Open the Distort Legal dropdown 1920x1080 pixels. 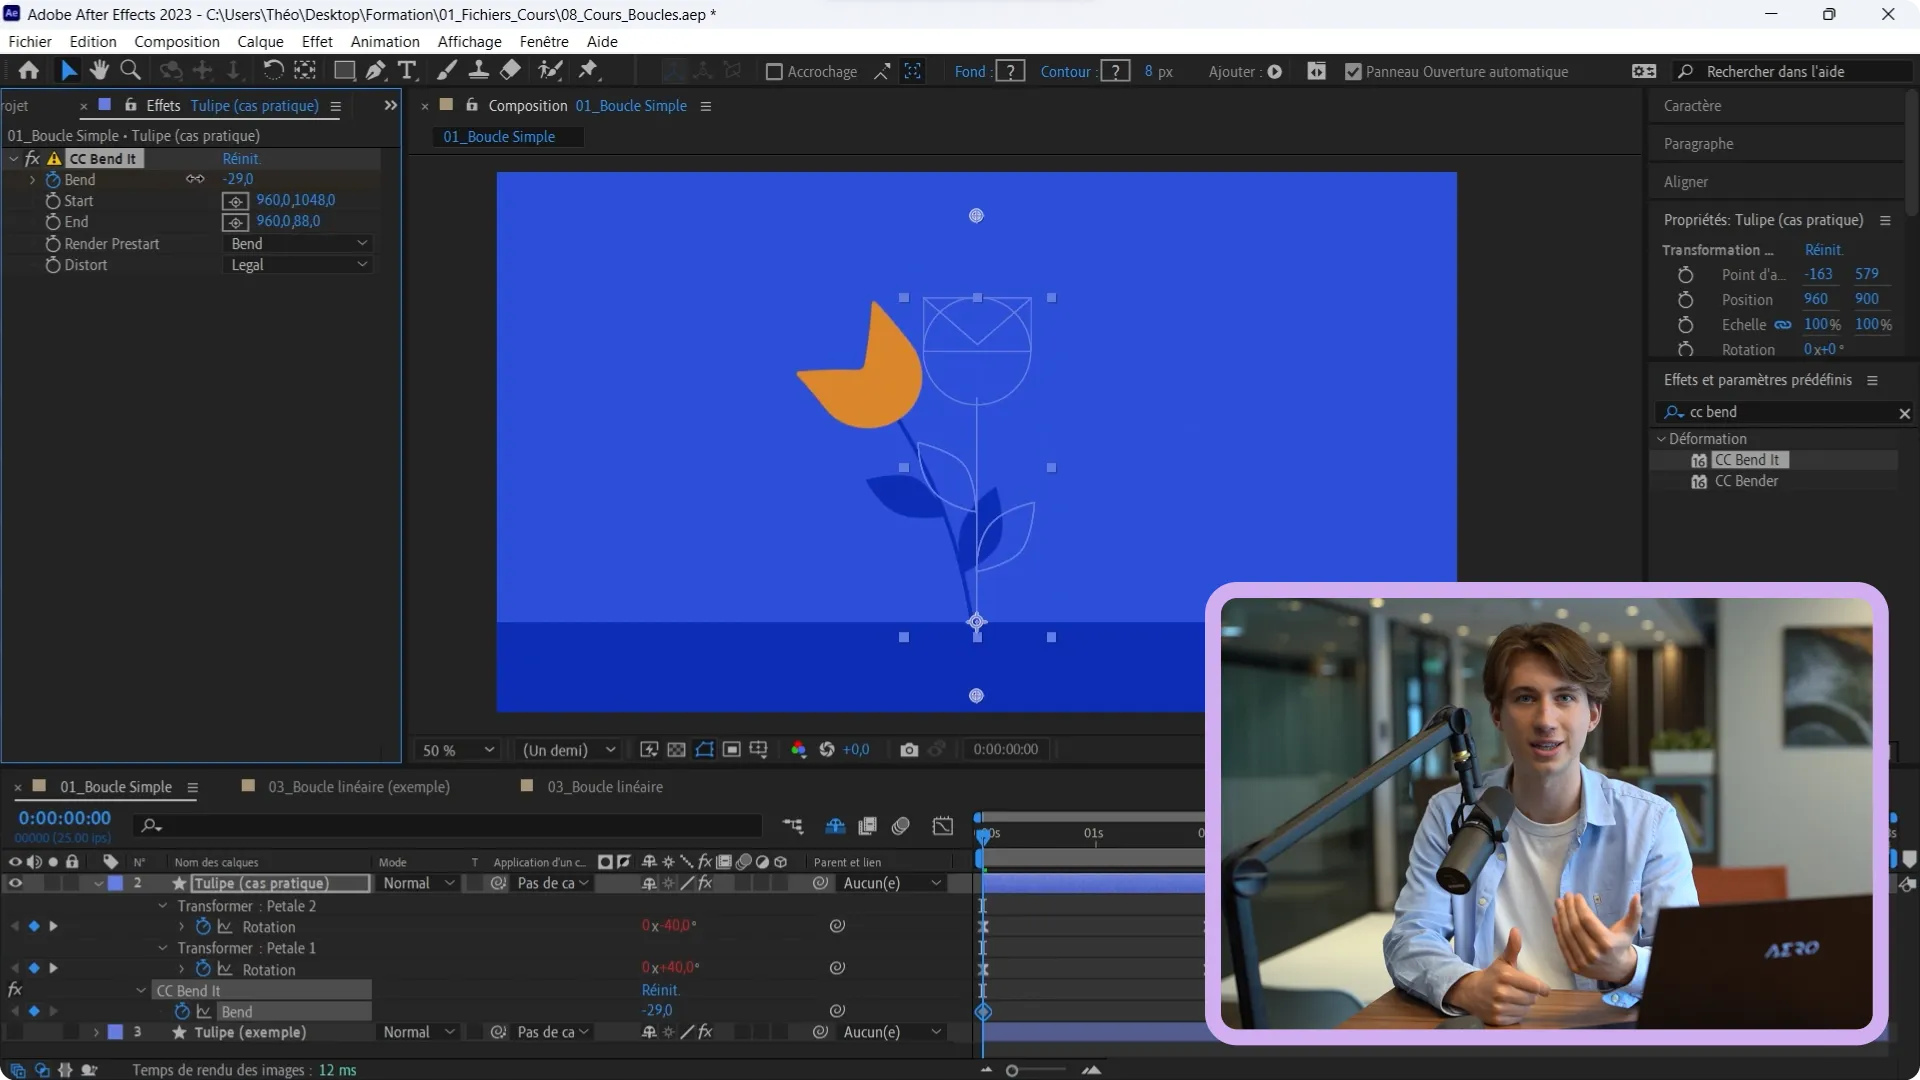point(298,265)
